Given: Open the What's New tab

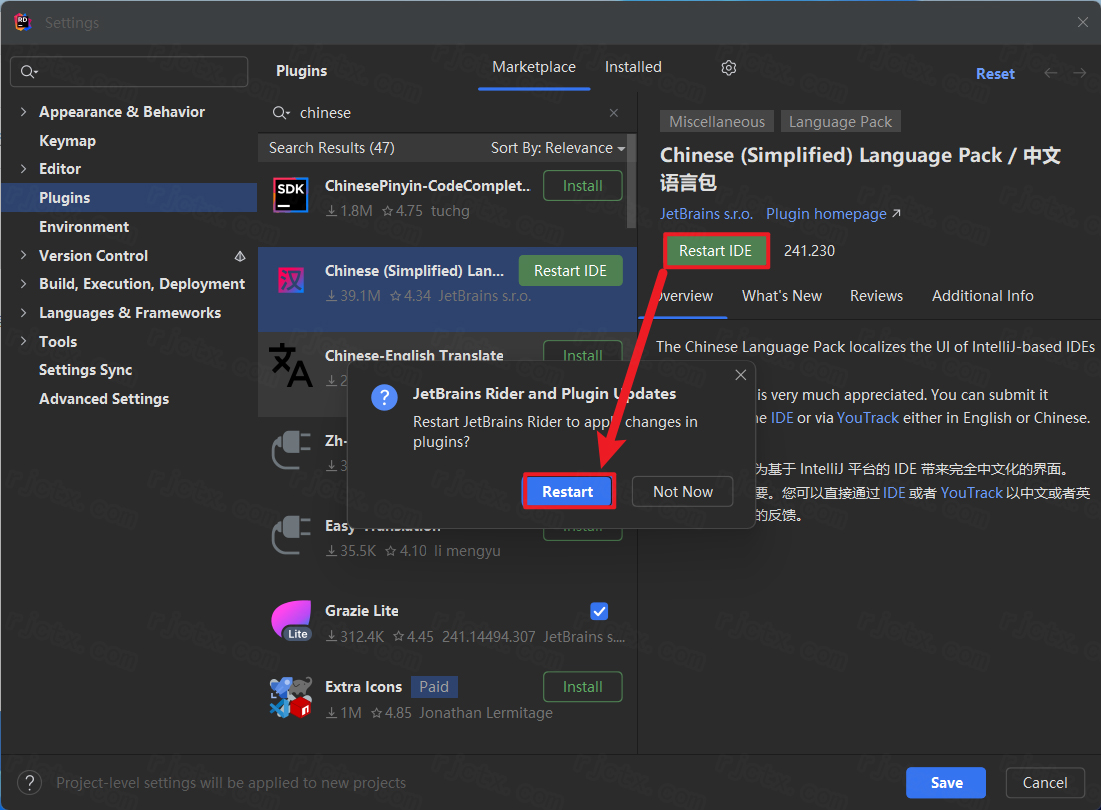Looking at the screenshot, I should [782, 296].
